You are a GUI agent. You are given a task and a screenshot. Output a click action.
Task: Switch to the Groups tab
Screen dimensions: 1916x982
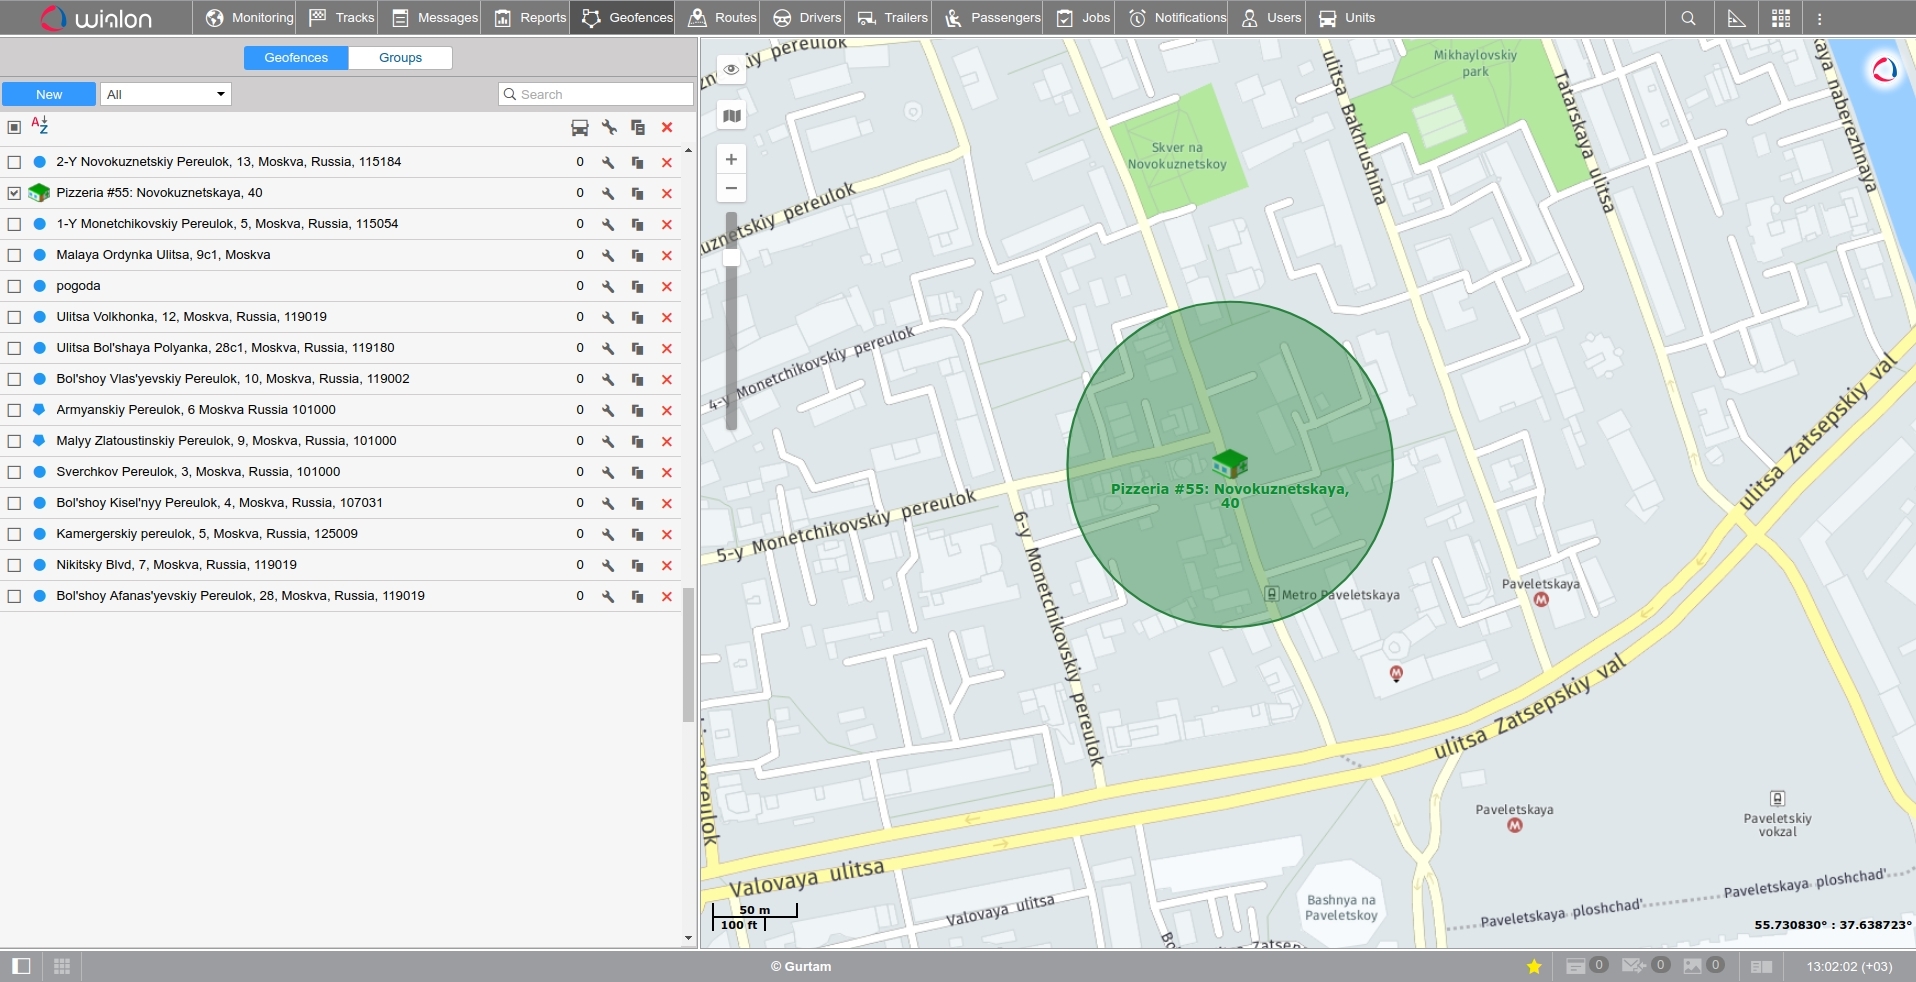pos(400,58)
